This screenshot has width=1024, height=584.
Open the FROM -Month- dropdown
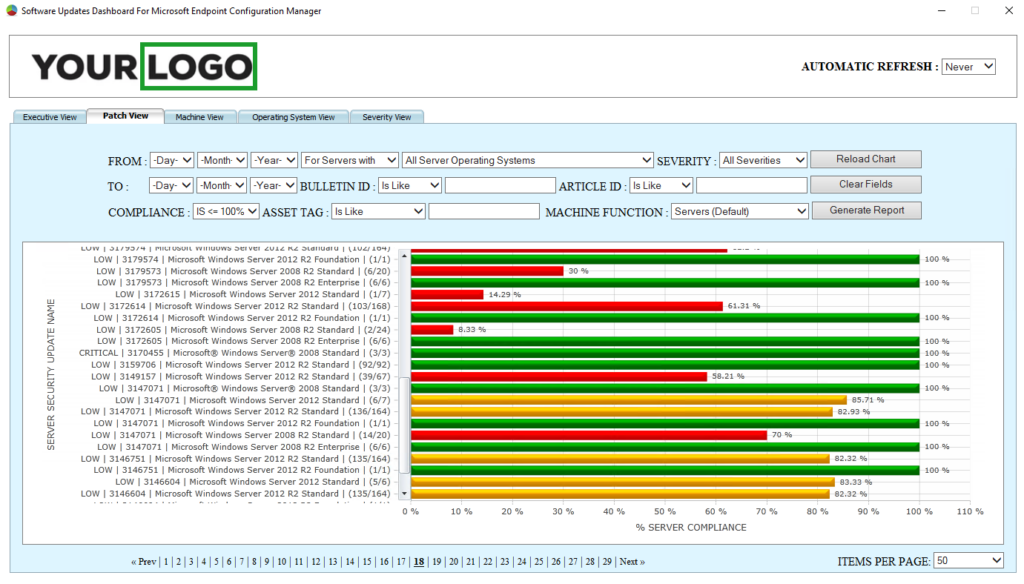222,160
